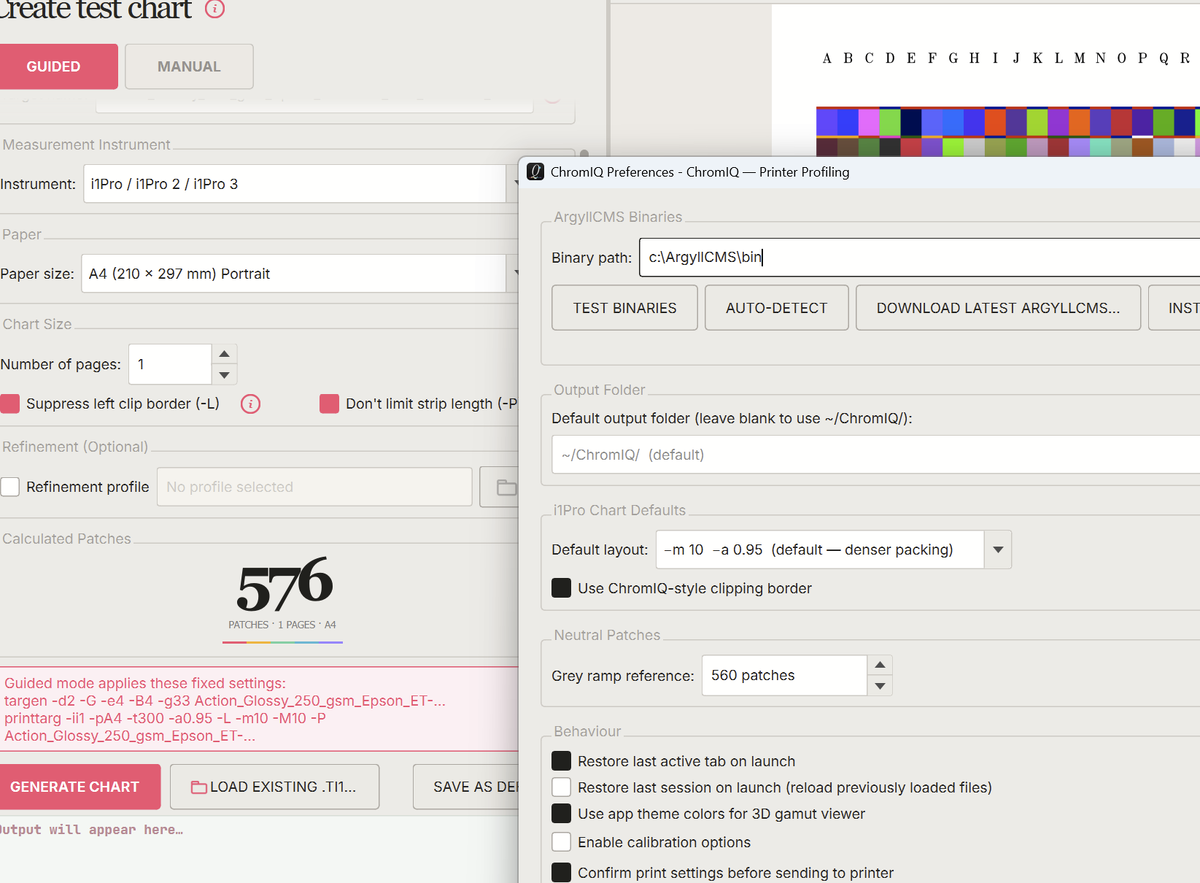Enable calibration options checkbox
The height and width of the screenshot is (883, 1200).
tap(562, 842)
